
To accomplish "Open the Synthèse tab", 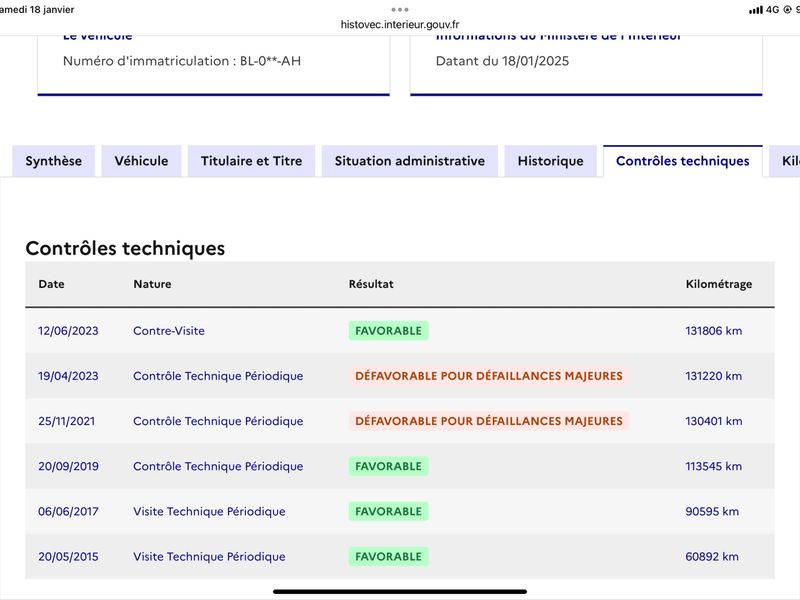I will (x=54, y=161).
